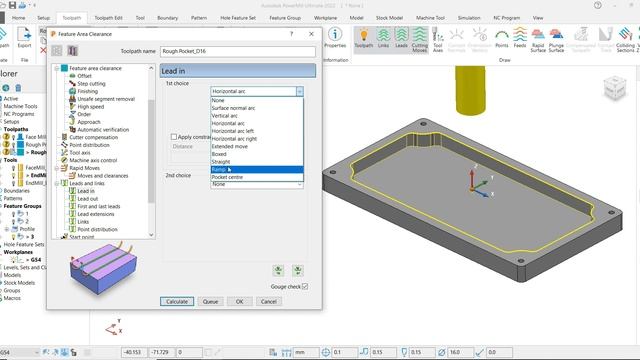Toggle the Links draw icon
Viewport: 640px width, 360px height.
(383, 38)
